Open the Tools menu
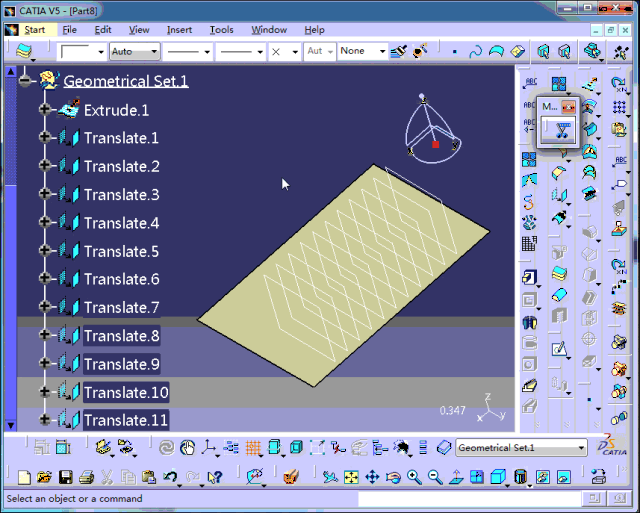The width and height of the screenshot is (640, 513). (x=221, y=30)
